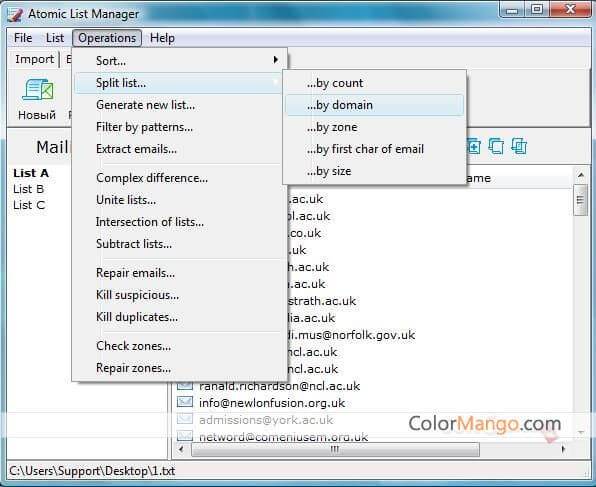Image resolution: width=596 pixels, height=487 pixels.
Task: Select List C in the sidebar
Action: coord(29,205)
